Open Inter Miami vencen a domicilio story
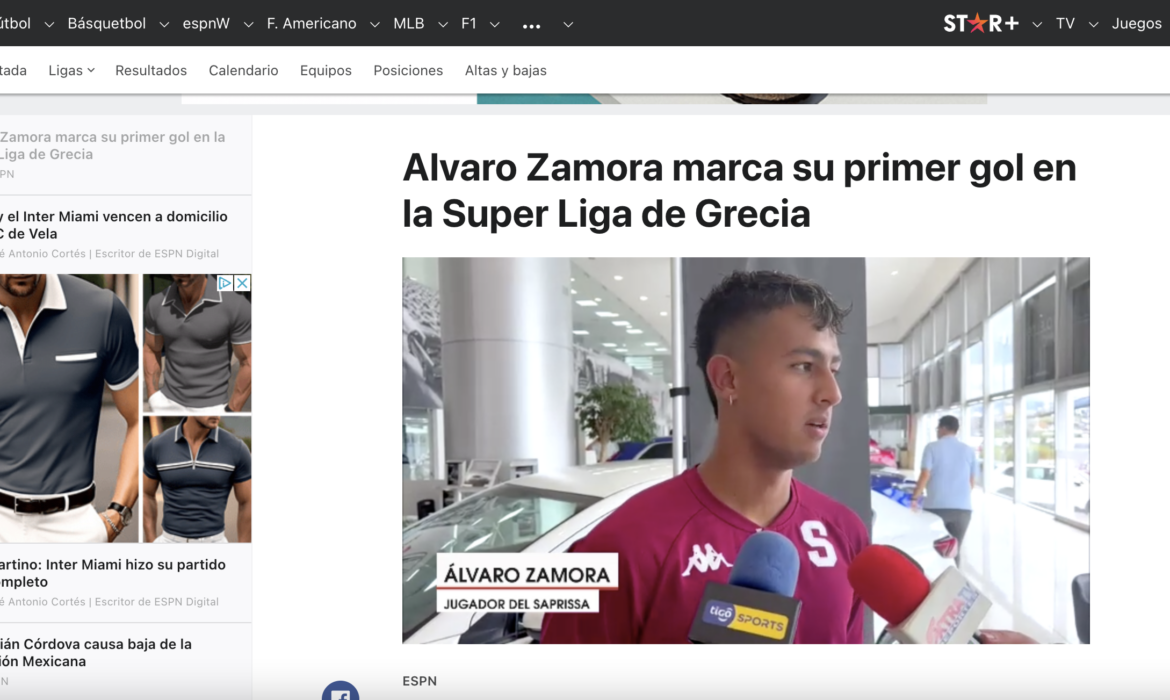 point(113,225)
